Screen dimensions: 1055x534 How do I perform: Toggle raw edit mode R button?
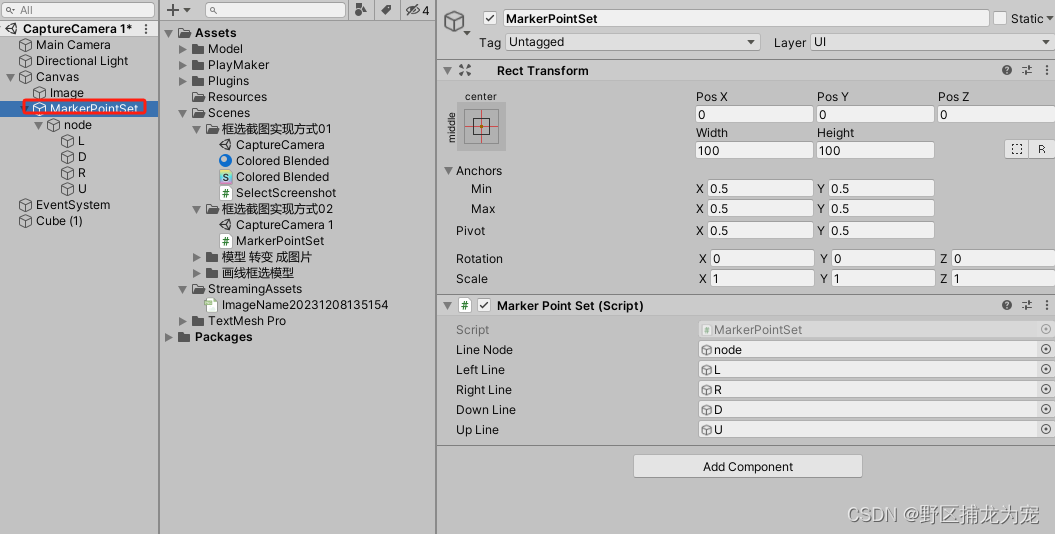[x=1042, y=149]
